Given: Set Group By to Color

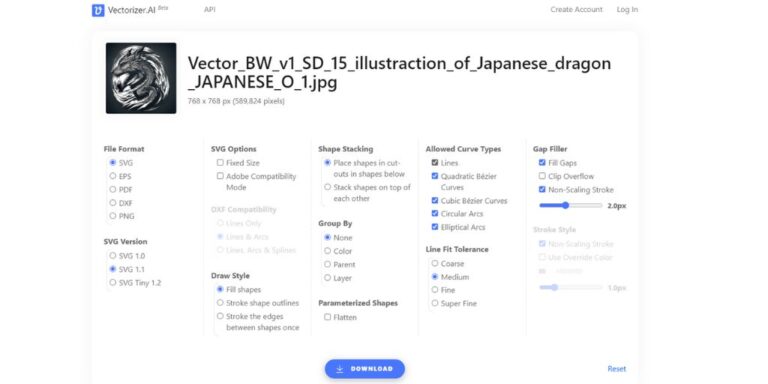Looking at the screenshot, I should tap(328, 251).
